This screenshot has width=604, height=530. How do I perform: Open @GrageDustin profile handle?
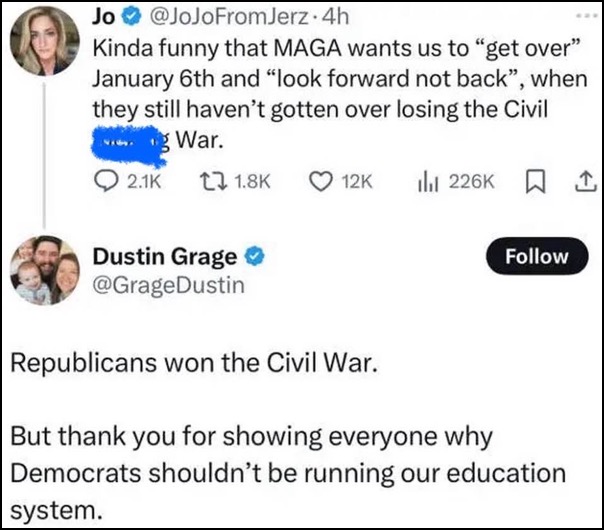pos(169,286)
